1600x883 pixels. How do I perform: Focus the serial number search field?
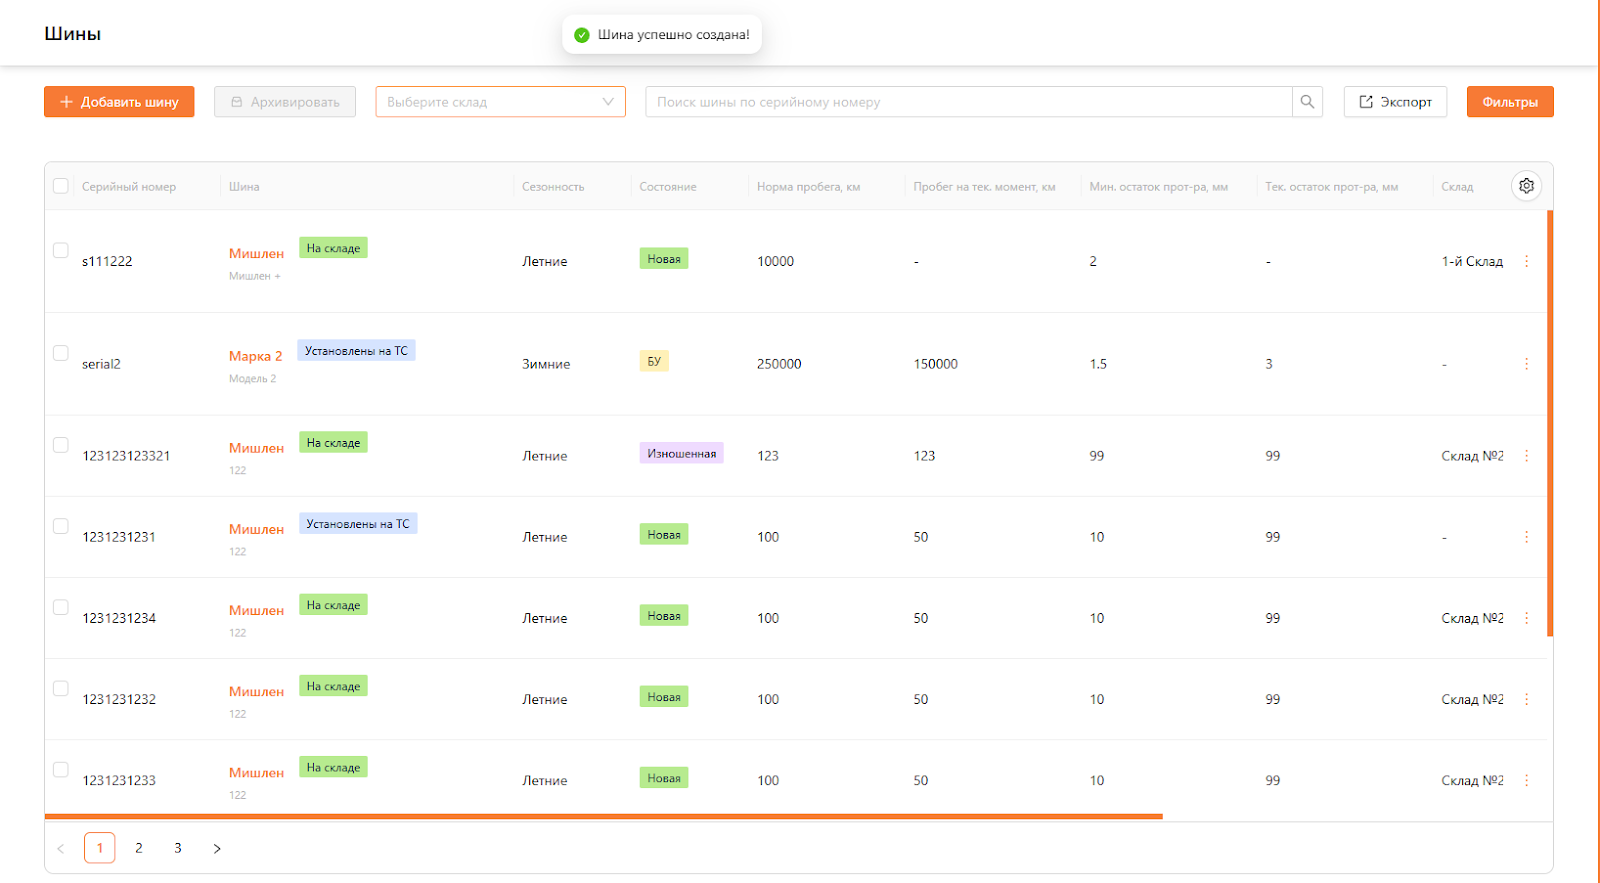click(968, 102)
